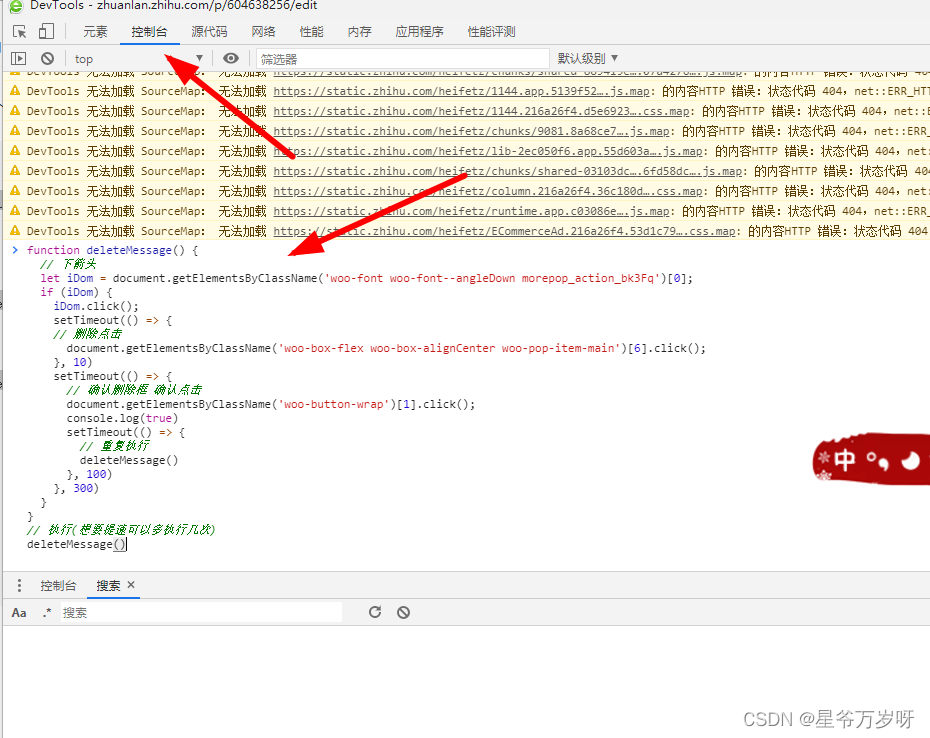This screenshot has height=738, width=930.
Task: Open the chunks/9081.8a68ce7 js.map link
Action: click(x=472, y=131)
